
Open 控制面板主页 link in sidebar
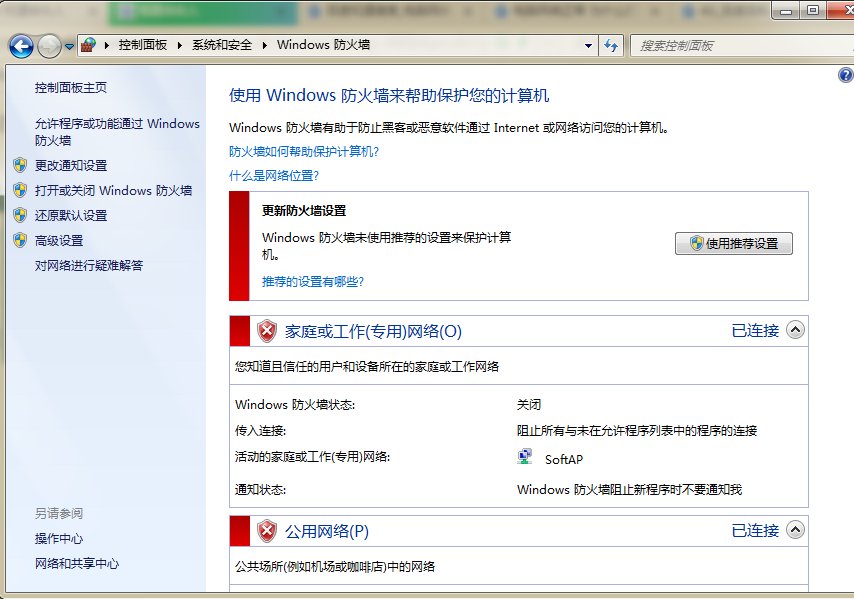click(x=71, y=88)
